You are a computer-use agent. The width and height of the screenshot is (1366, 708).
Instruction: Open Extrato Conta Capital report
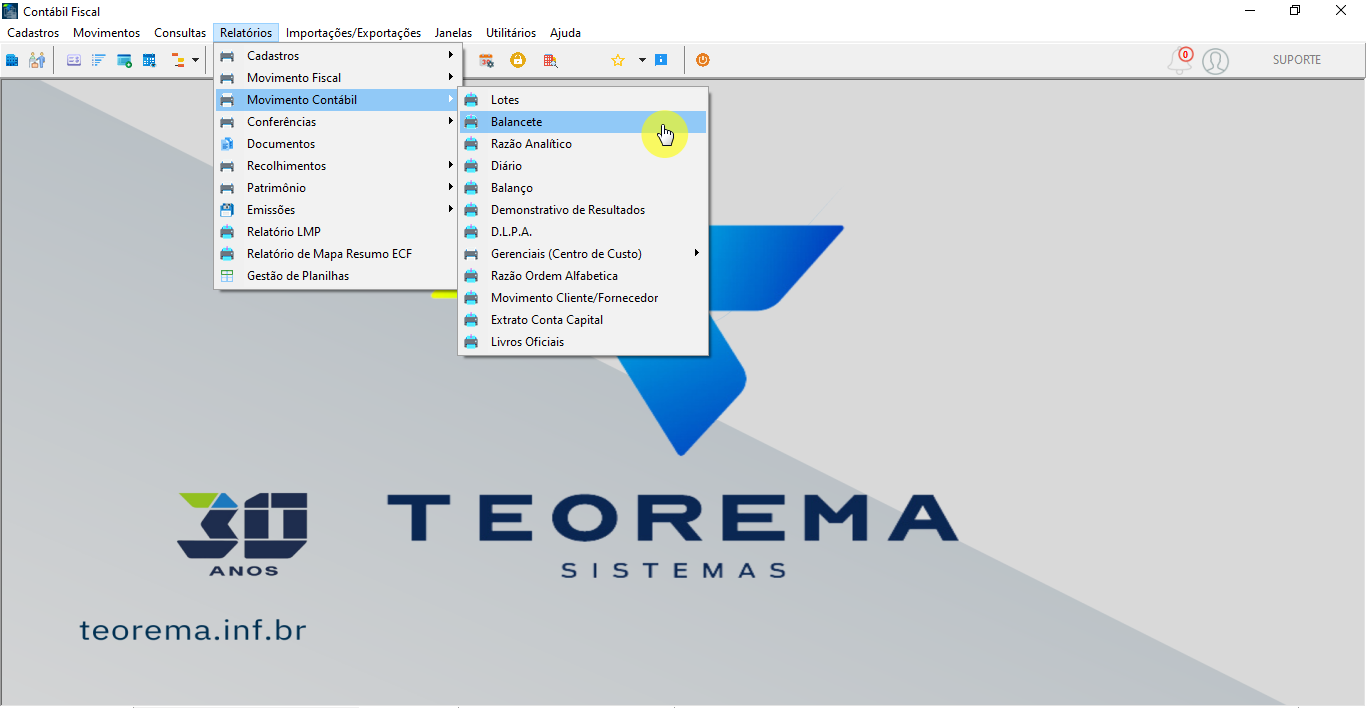click(x=583, y=320)
